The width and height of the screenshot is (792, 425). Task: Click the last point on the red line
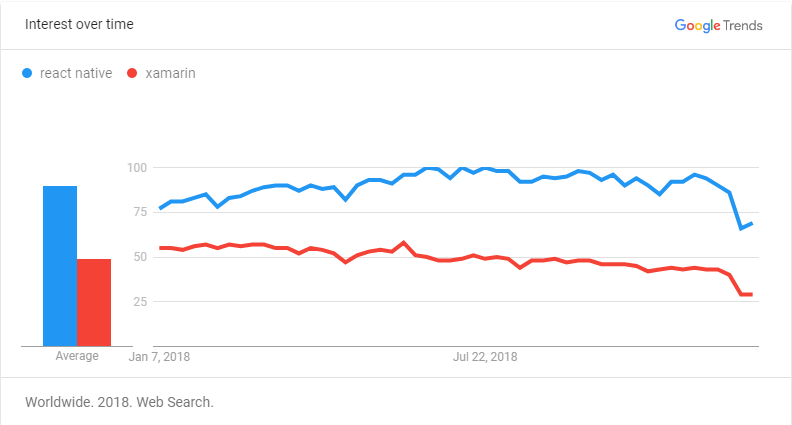tap(752, 294)
